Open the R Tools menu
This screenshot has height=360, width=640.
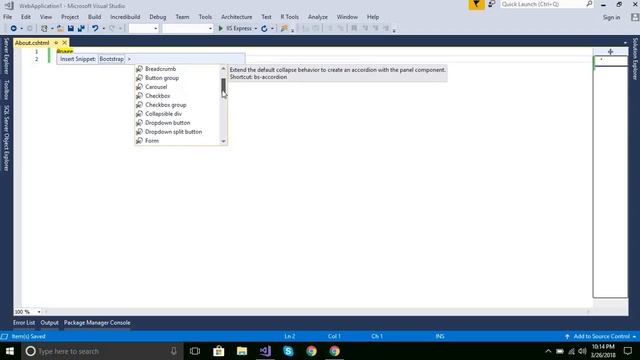(x=289, y=17)
